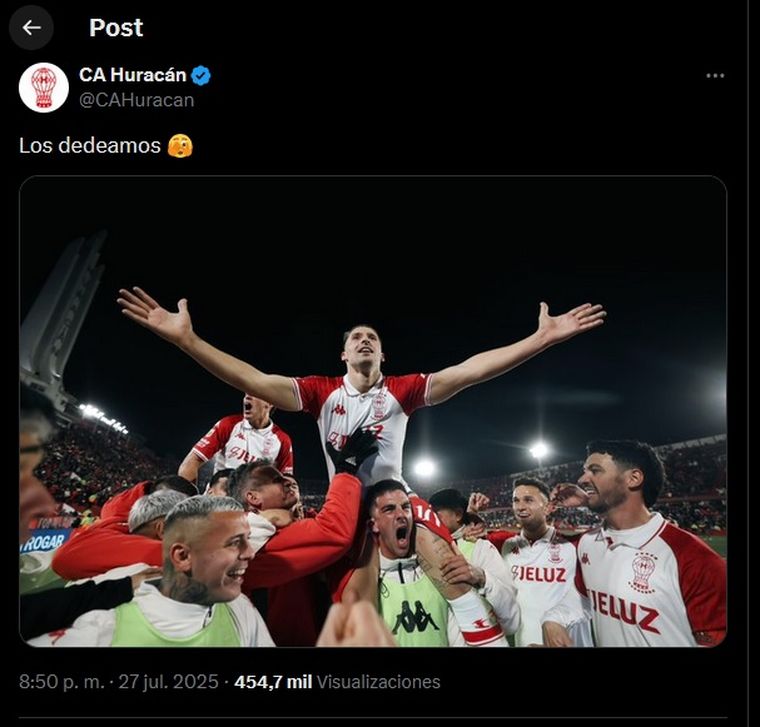Click the blue verified badge
This screenshot has width=760, height=727.
201,75
